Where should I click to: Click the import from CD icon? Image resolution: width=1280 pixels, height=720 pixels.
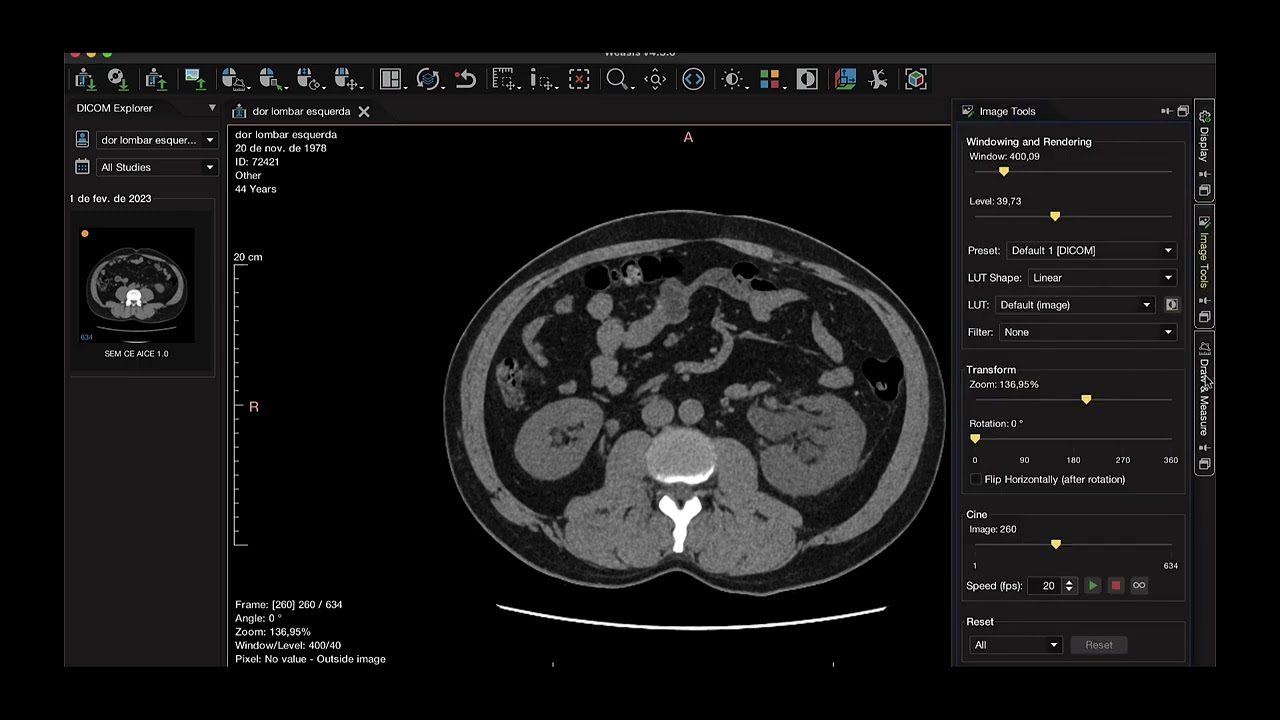tap(118, 79)
